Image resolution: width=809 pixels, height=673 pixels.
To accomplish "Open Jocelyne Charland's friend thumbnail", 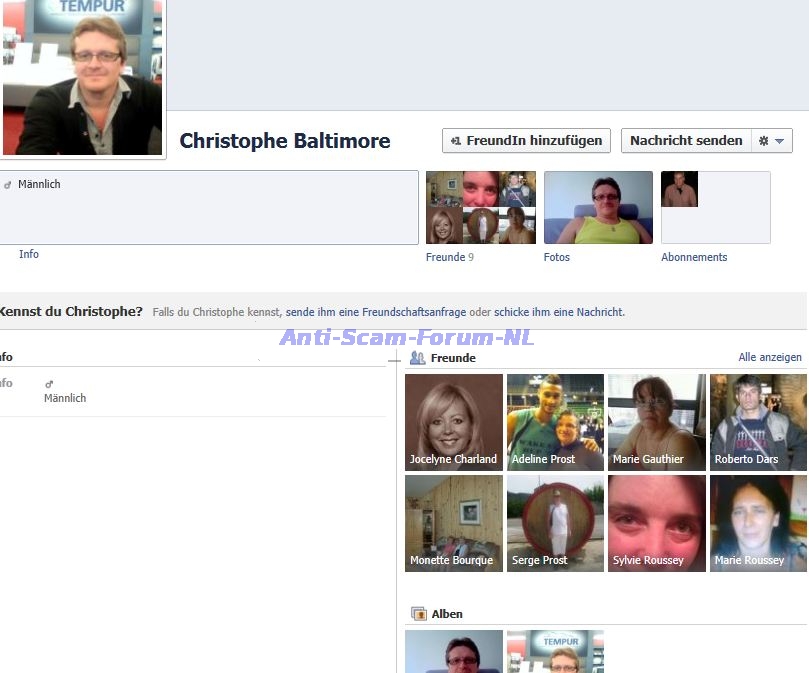I will 453,422.
